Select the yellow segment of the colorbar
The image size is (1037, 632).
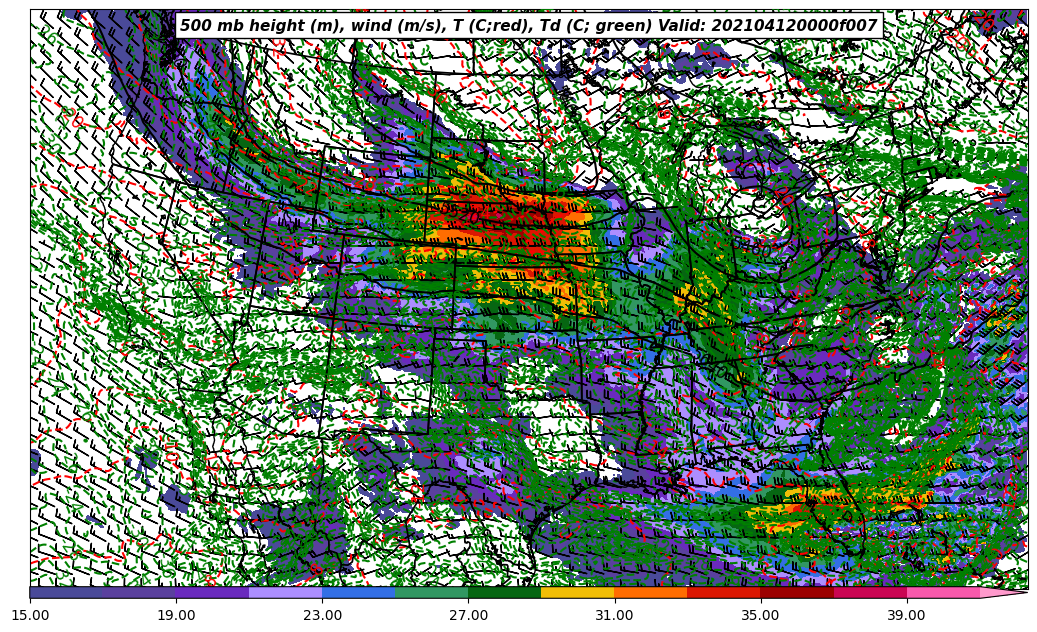[x=577, y=593]
